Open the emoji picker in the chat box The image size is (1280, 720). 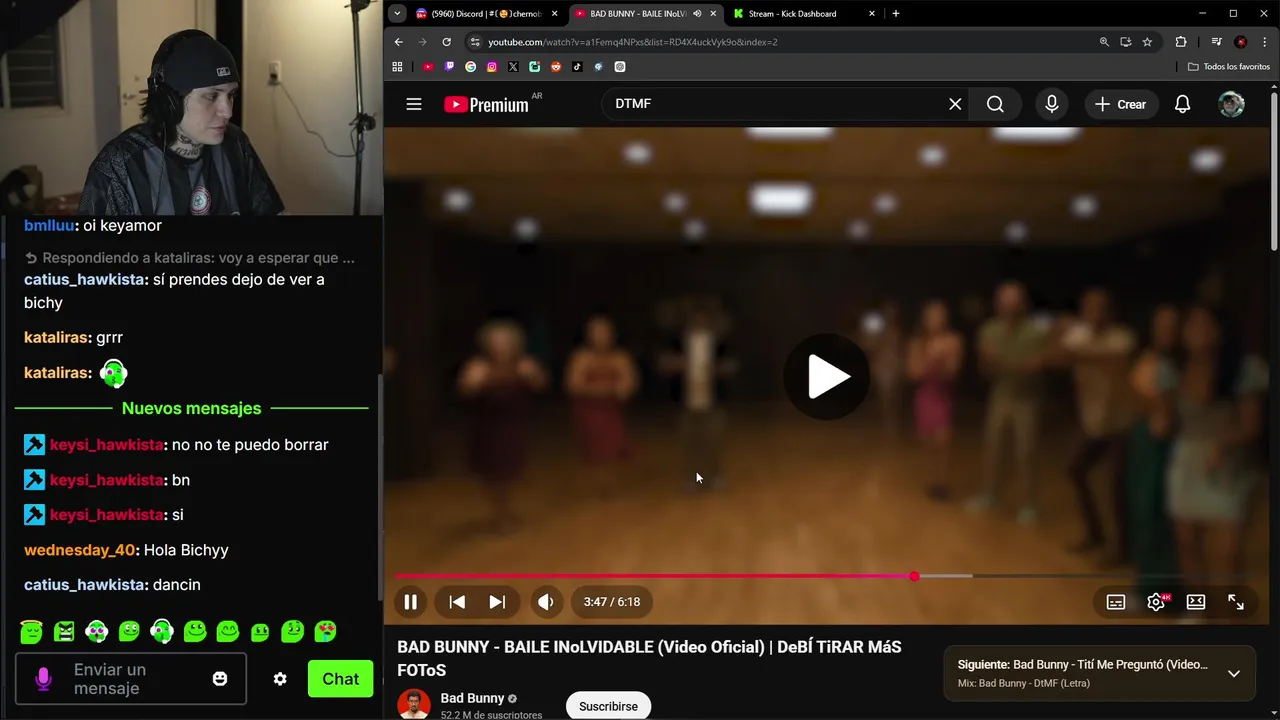(220, 679)
